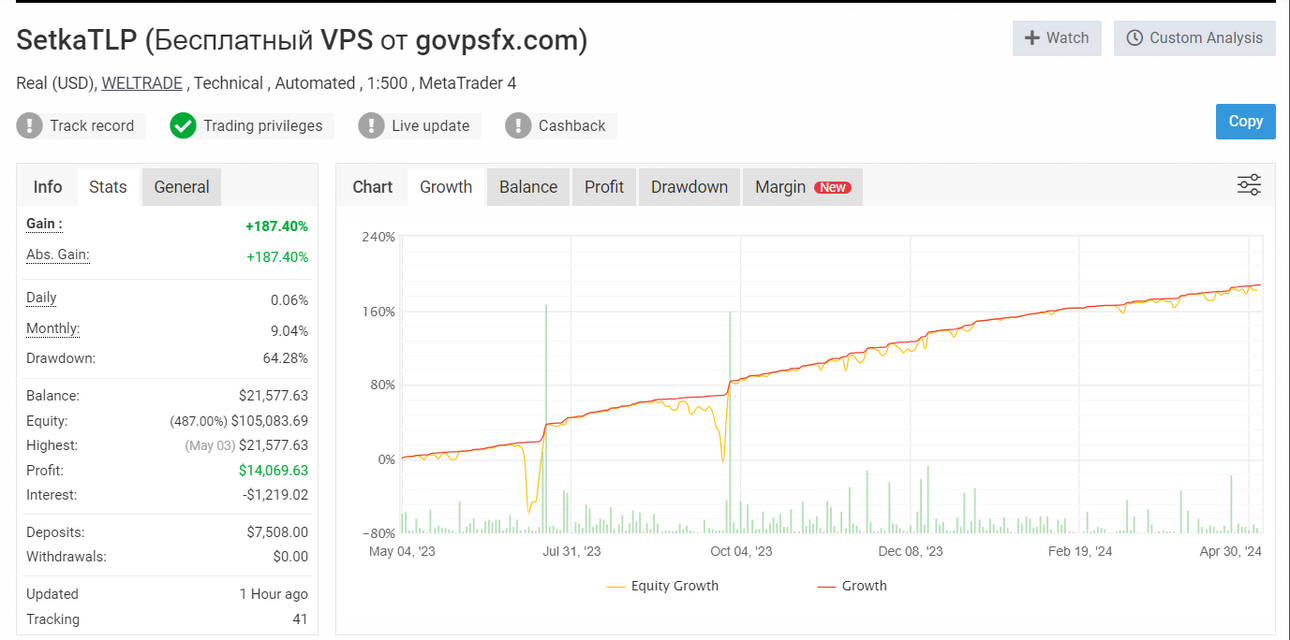Click the red New badge on Margin
The width and height of the screenshot is (1290, 640).
(x=833, y=187)
